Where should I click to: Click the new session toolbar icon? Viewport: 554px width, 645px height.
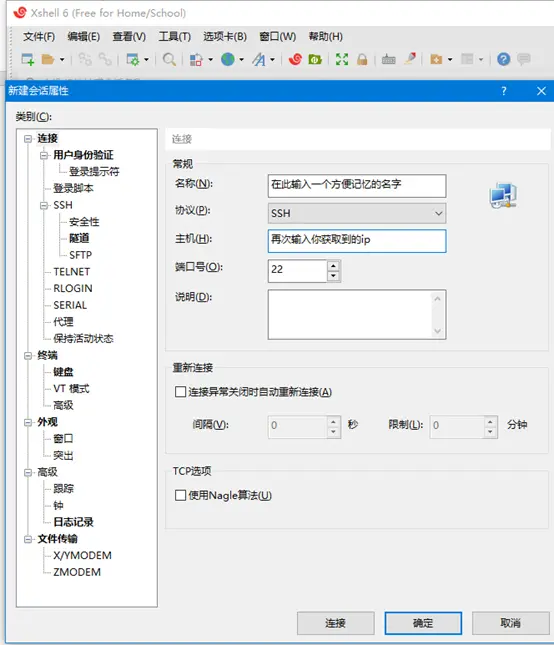28,60
